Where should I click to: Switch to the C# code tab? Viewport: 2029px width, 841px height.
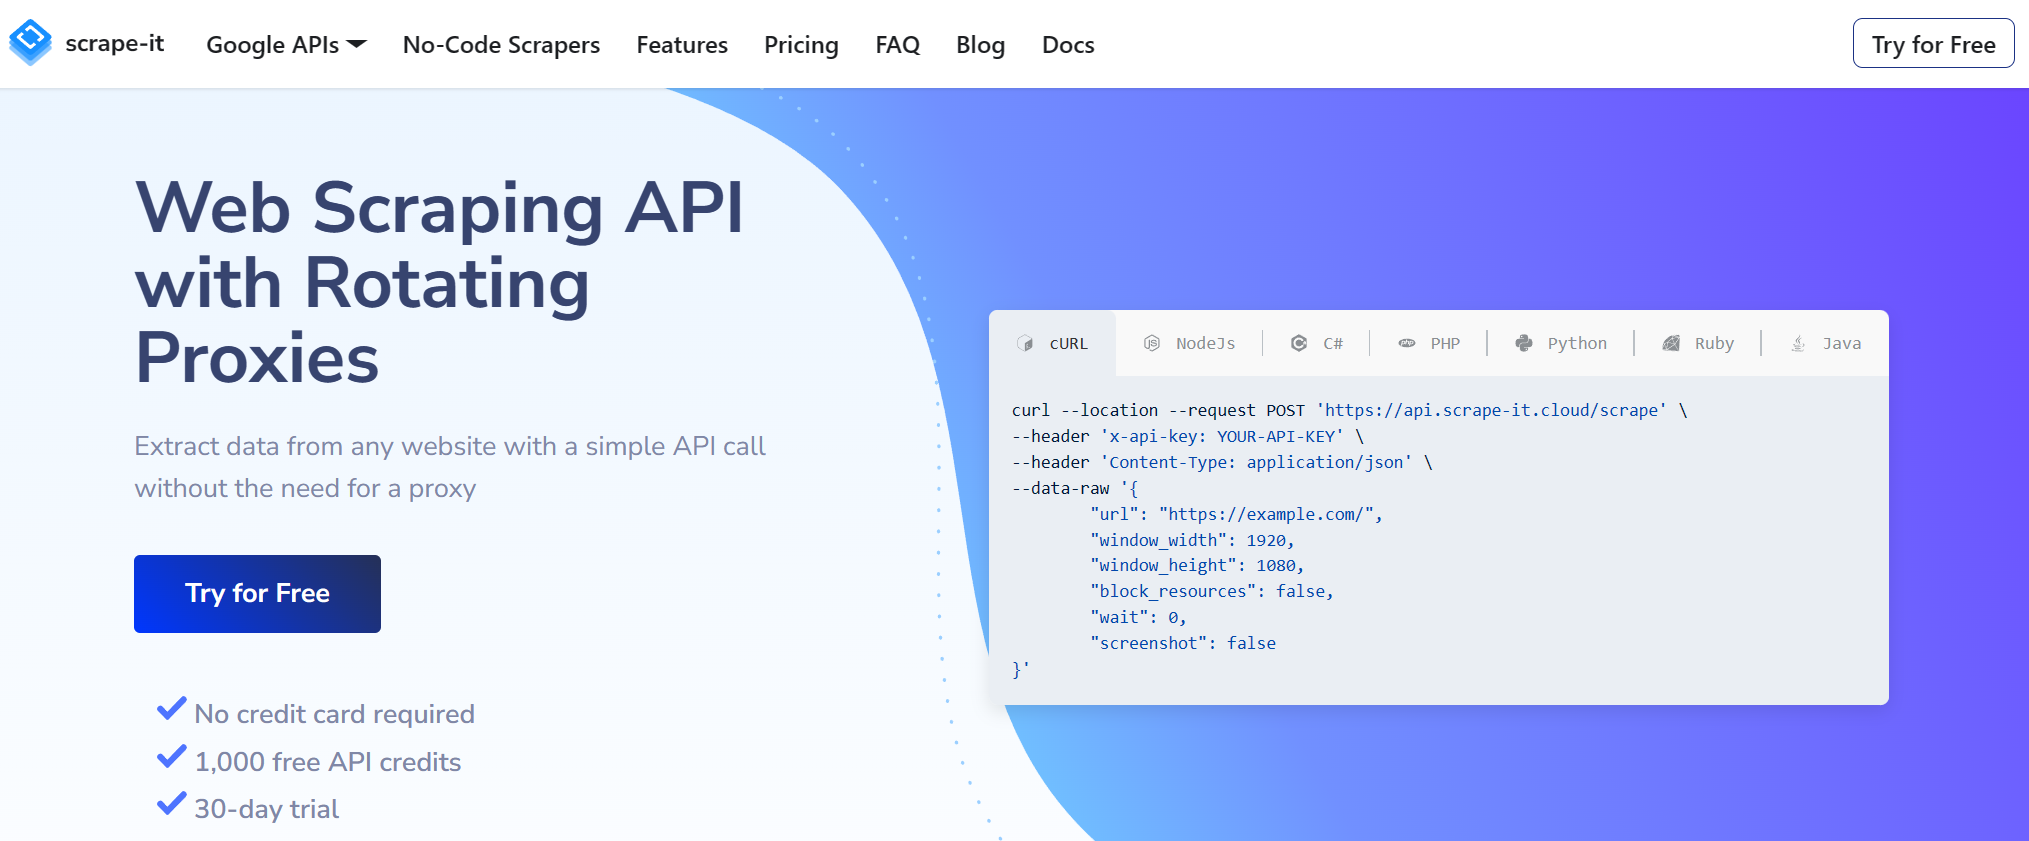(x=1316, y=343)
